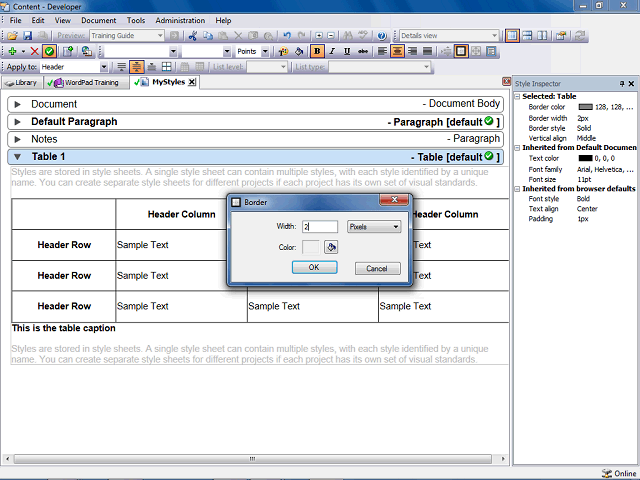Click the Undo arrow icon
The height and width of the screenshot is (480, 640).
pyautogui.click(x=287, y=36)
